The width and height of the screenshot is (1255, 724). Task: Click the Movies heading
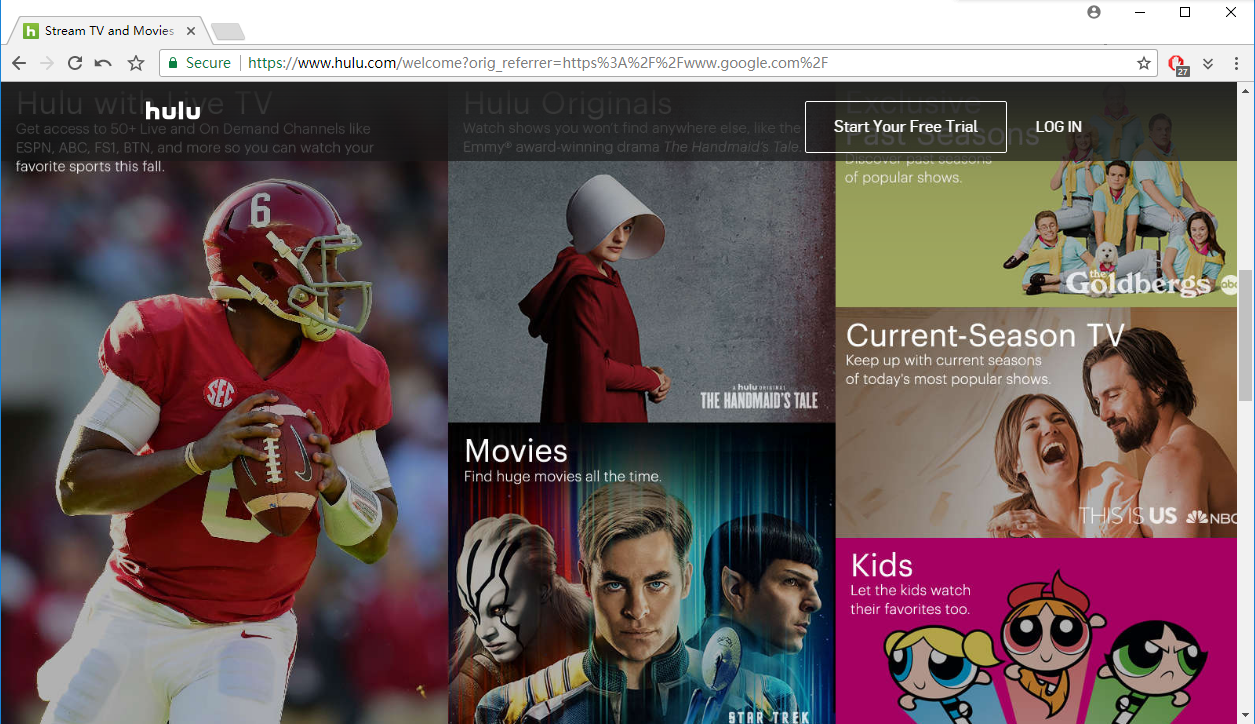[516, 451]
